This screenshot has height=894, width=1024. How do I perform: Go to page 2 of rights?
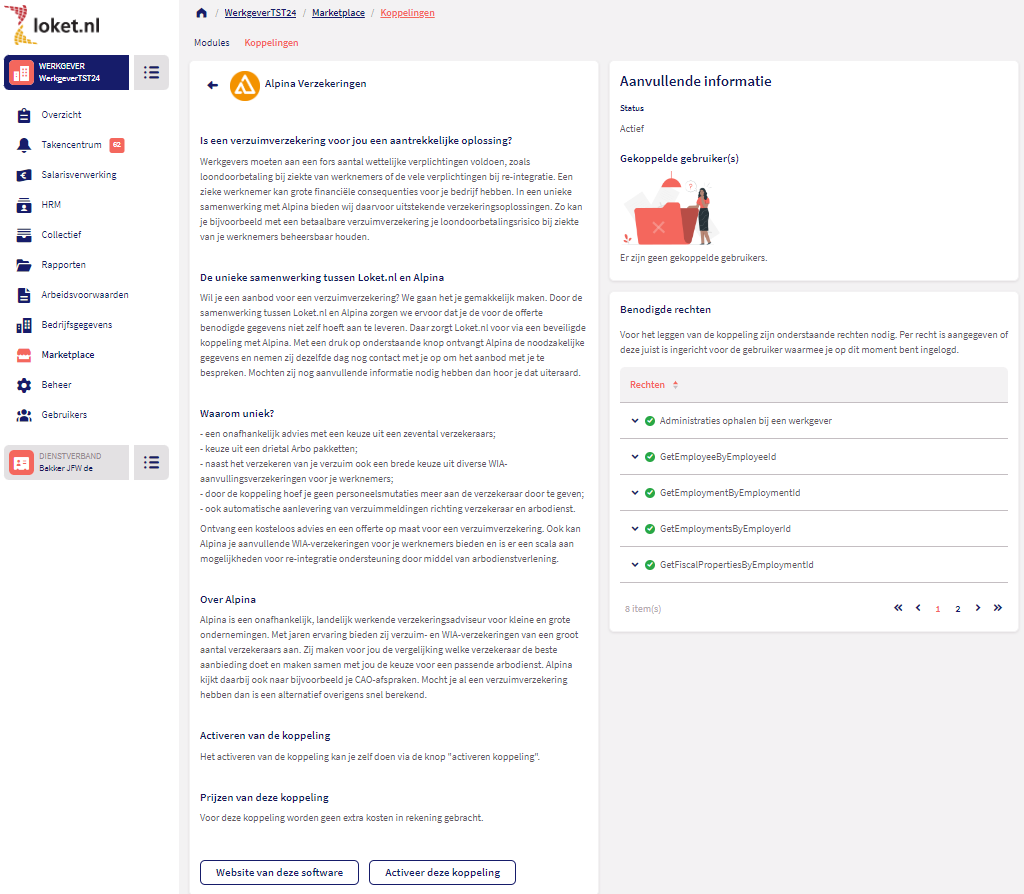(x=957, y=608)
